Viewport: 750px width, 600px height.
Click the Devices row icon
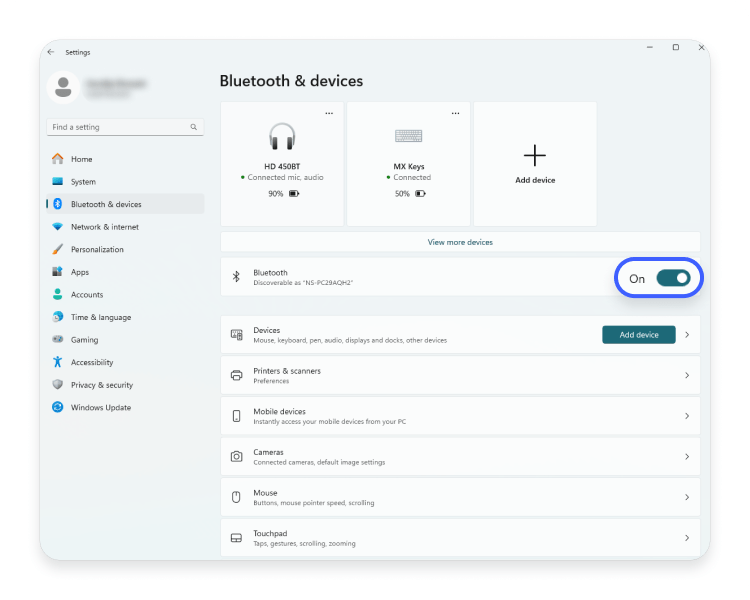(236, 334)
